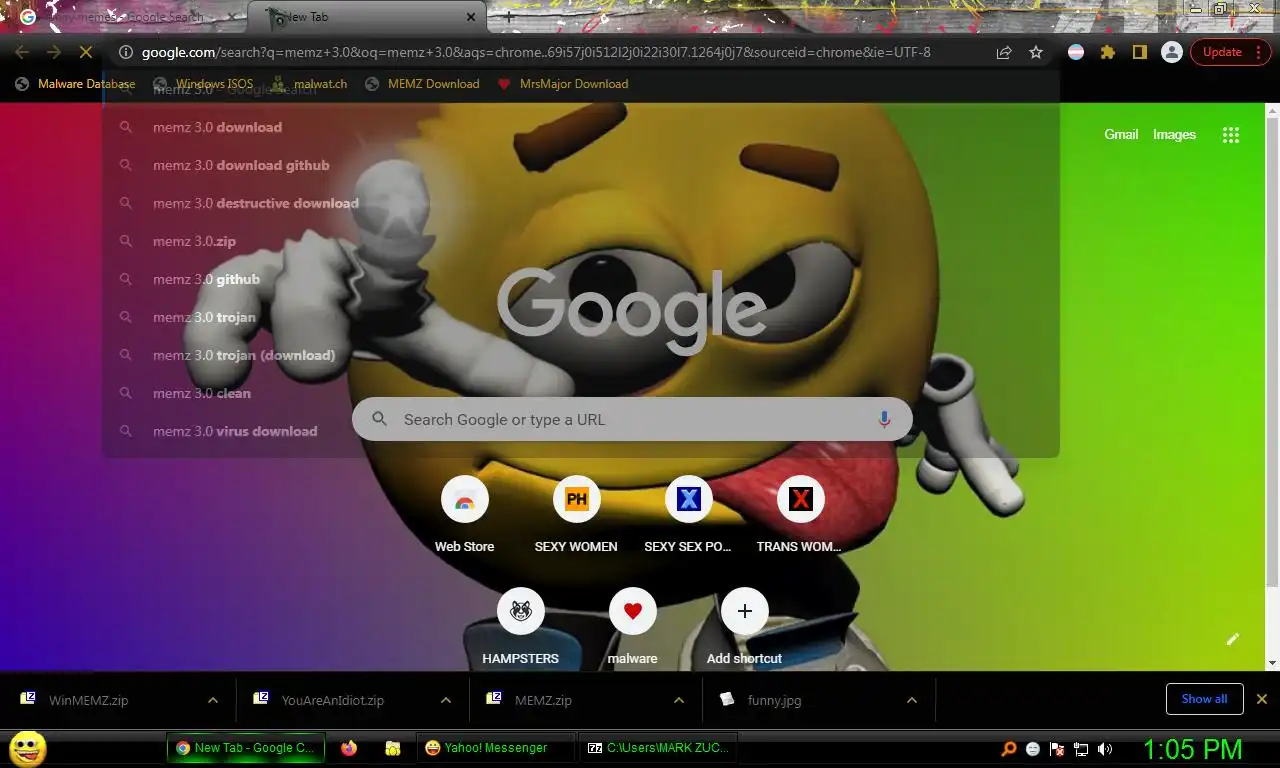Click New Tab - Google Chrome taskbar button
The width and height of the screenshot is (1280, 768).
(245, 748)
